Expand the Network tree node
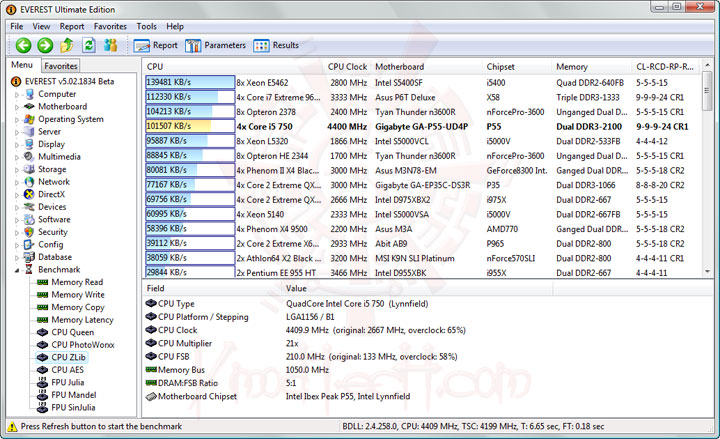Viewport: 720px width, 439px height. click(x=17, y=182)
